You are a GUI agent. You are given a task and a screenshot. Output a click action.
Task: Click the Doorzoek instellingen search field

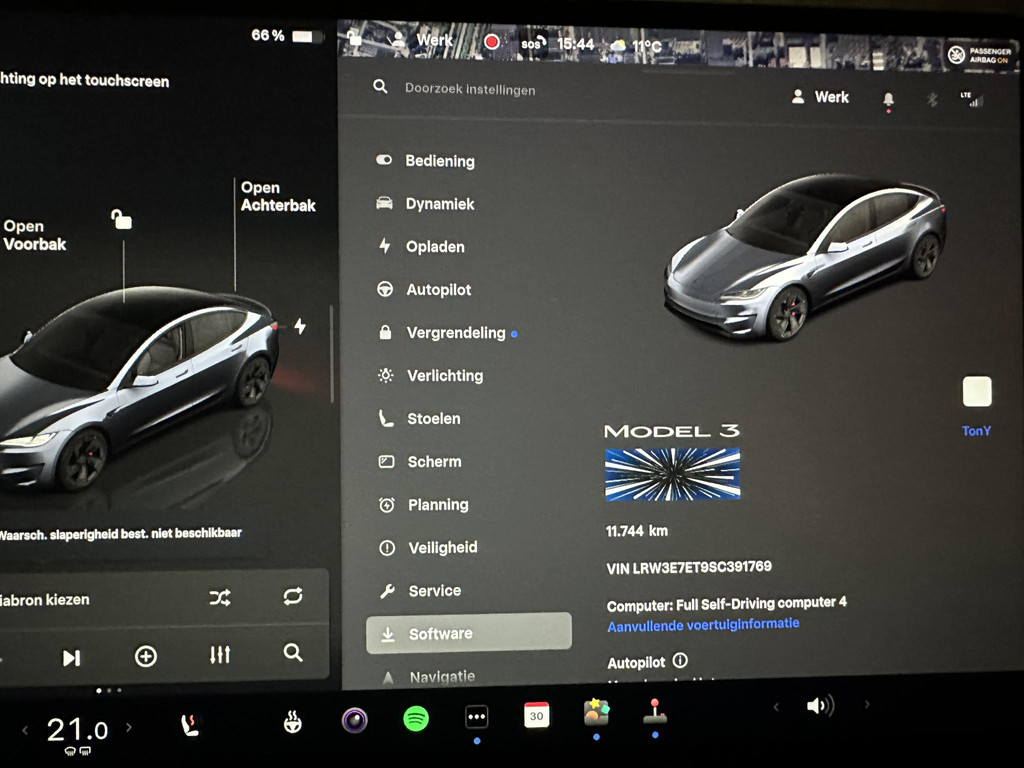(470, 89)
